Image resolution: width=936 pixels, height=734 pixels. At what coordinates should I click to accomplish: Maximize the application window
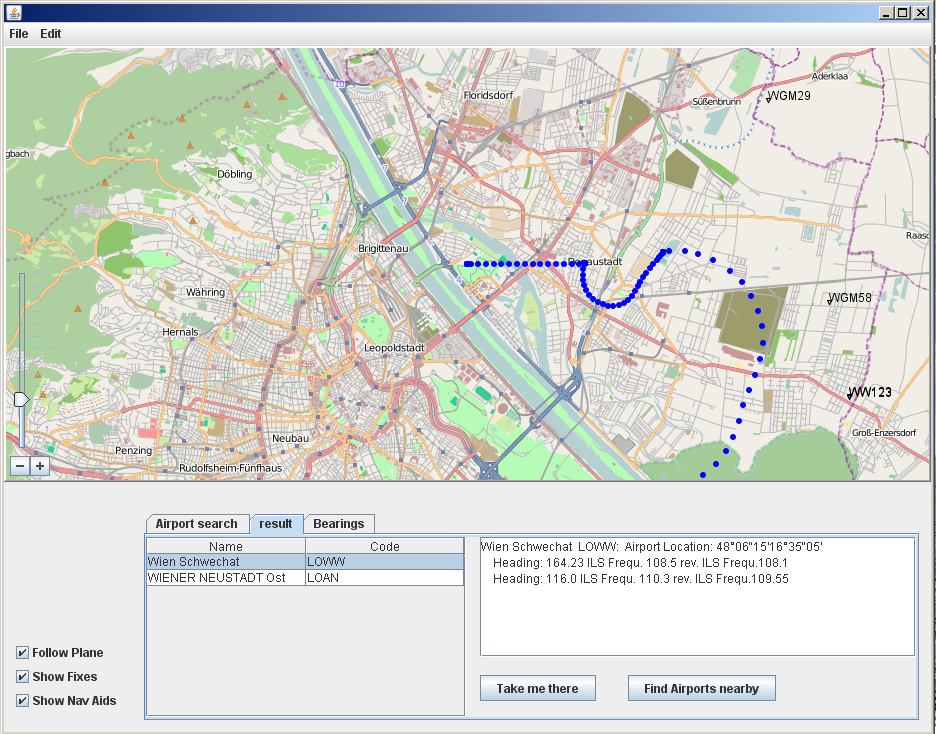(904, 12)
